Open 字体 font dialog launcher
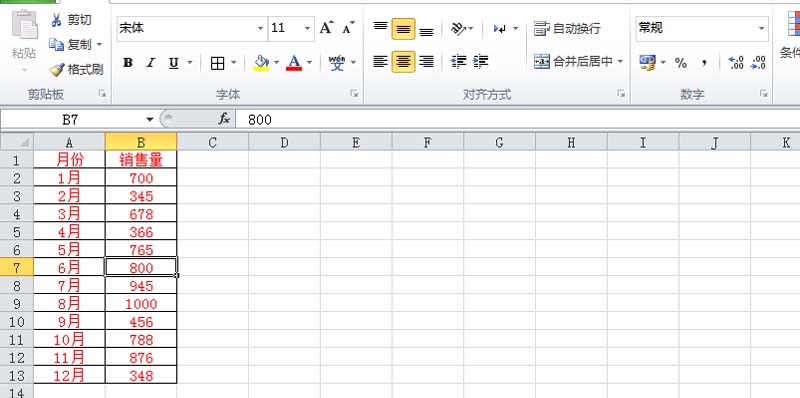Viewport: 800px width, 398px height. pyautogui.click(x=354, y=94)
